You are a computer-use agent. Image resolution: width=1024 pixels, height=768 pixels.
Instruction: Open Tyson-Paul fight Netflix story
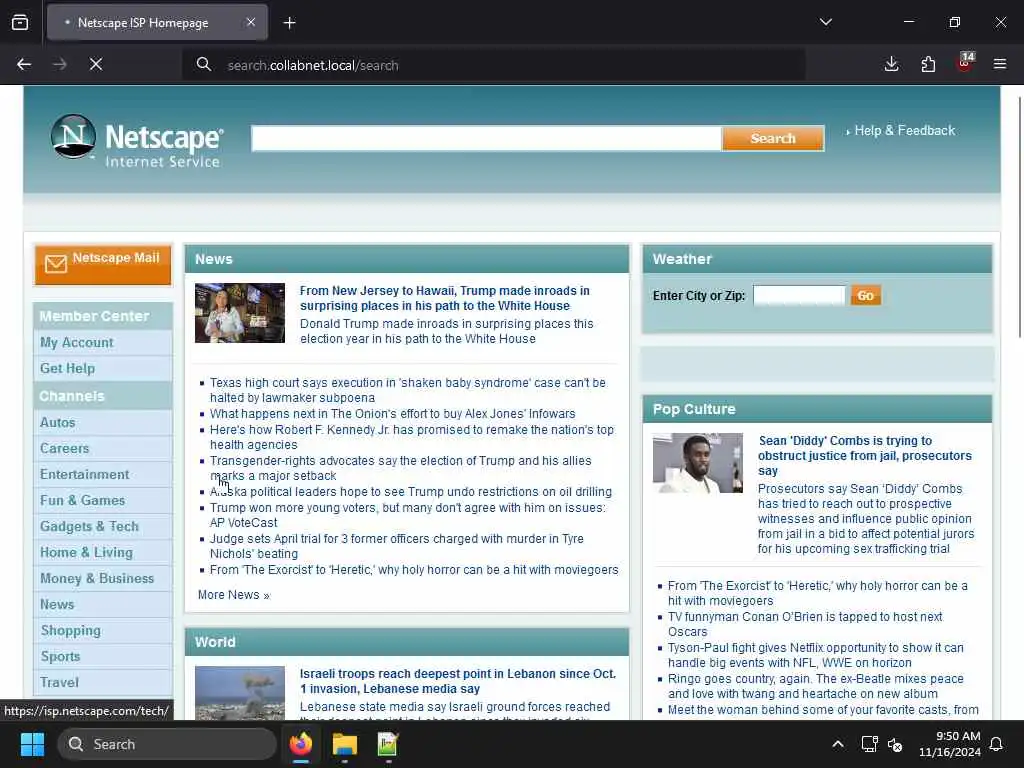(x=816, y=655)
